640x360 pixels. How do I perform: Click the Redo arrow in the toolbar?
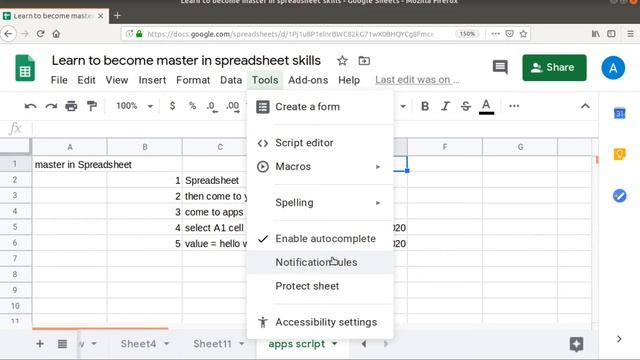point(51,107)
